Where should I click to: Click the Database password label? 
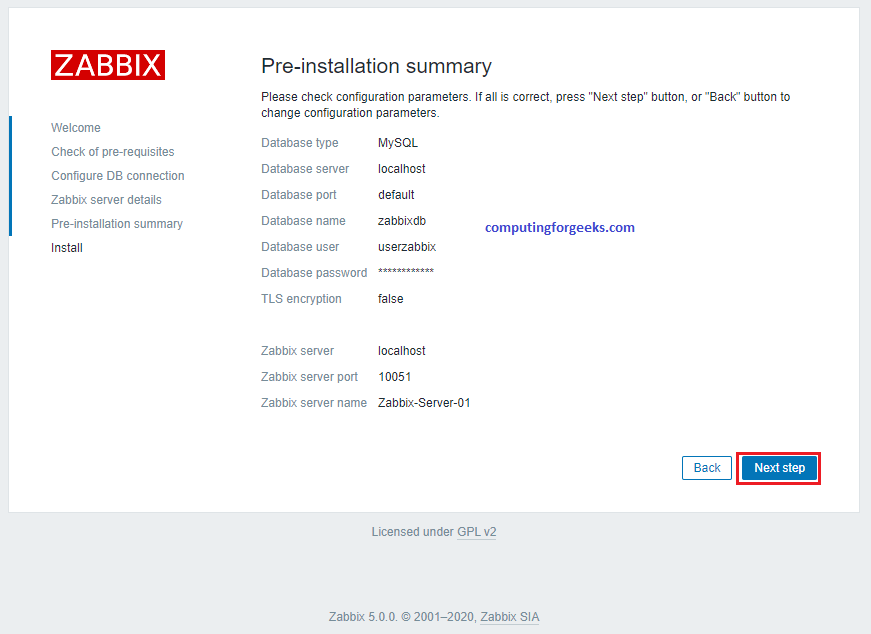click(314, 273)
